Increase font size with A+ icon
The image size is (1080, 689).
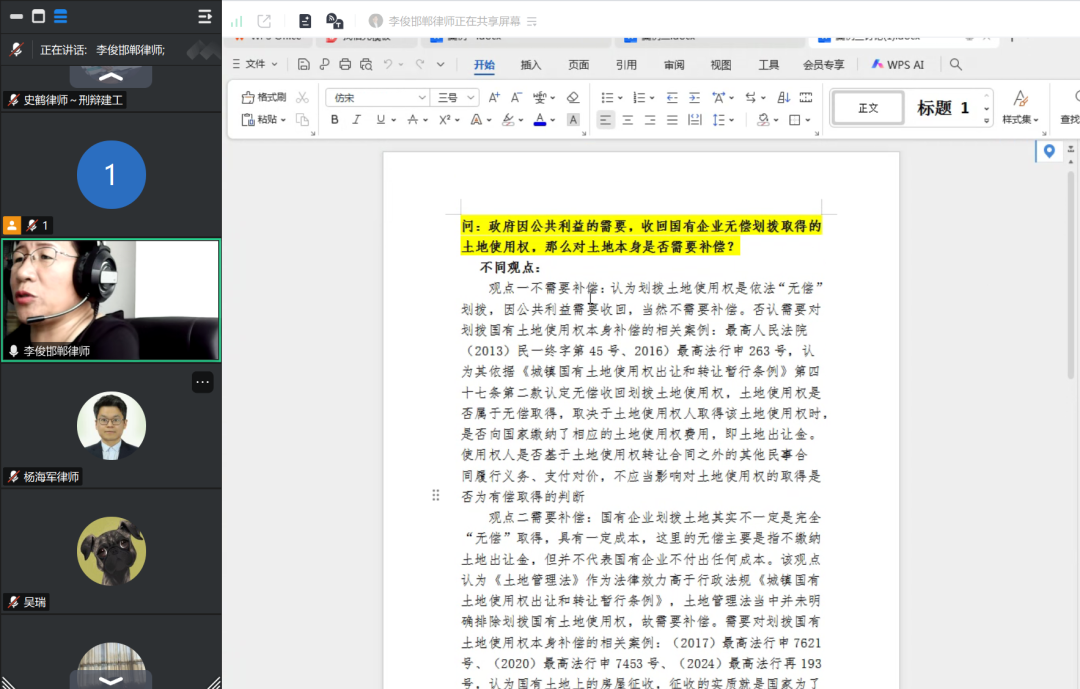coord(494,97)
